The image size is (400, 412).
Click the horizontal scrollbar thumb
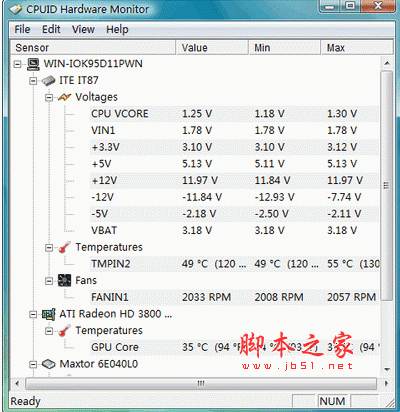tap(201, 383)
